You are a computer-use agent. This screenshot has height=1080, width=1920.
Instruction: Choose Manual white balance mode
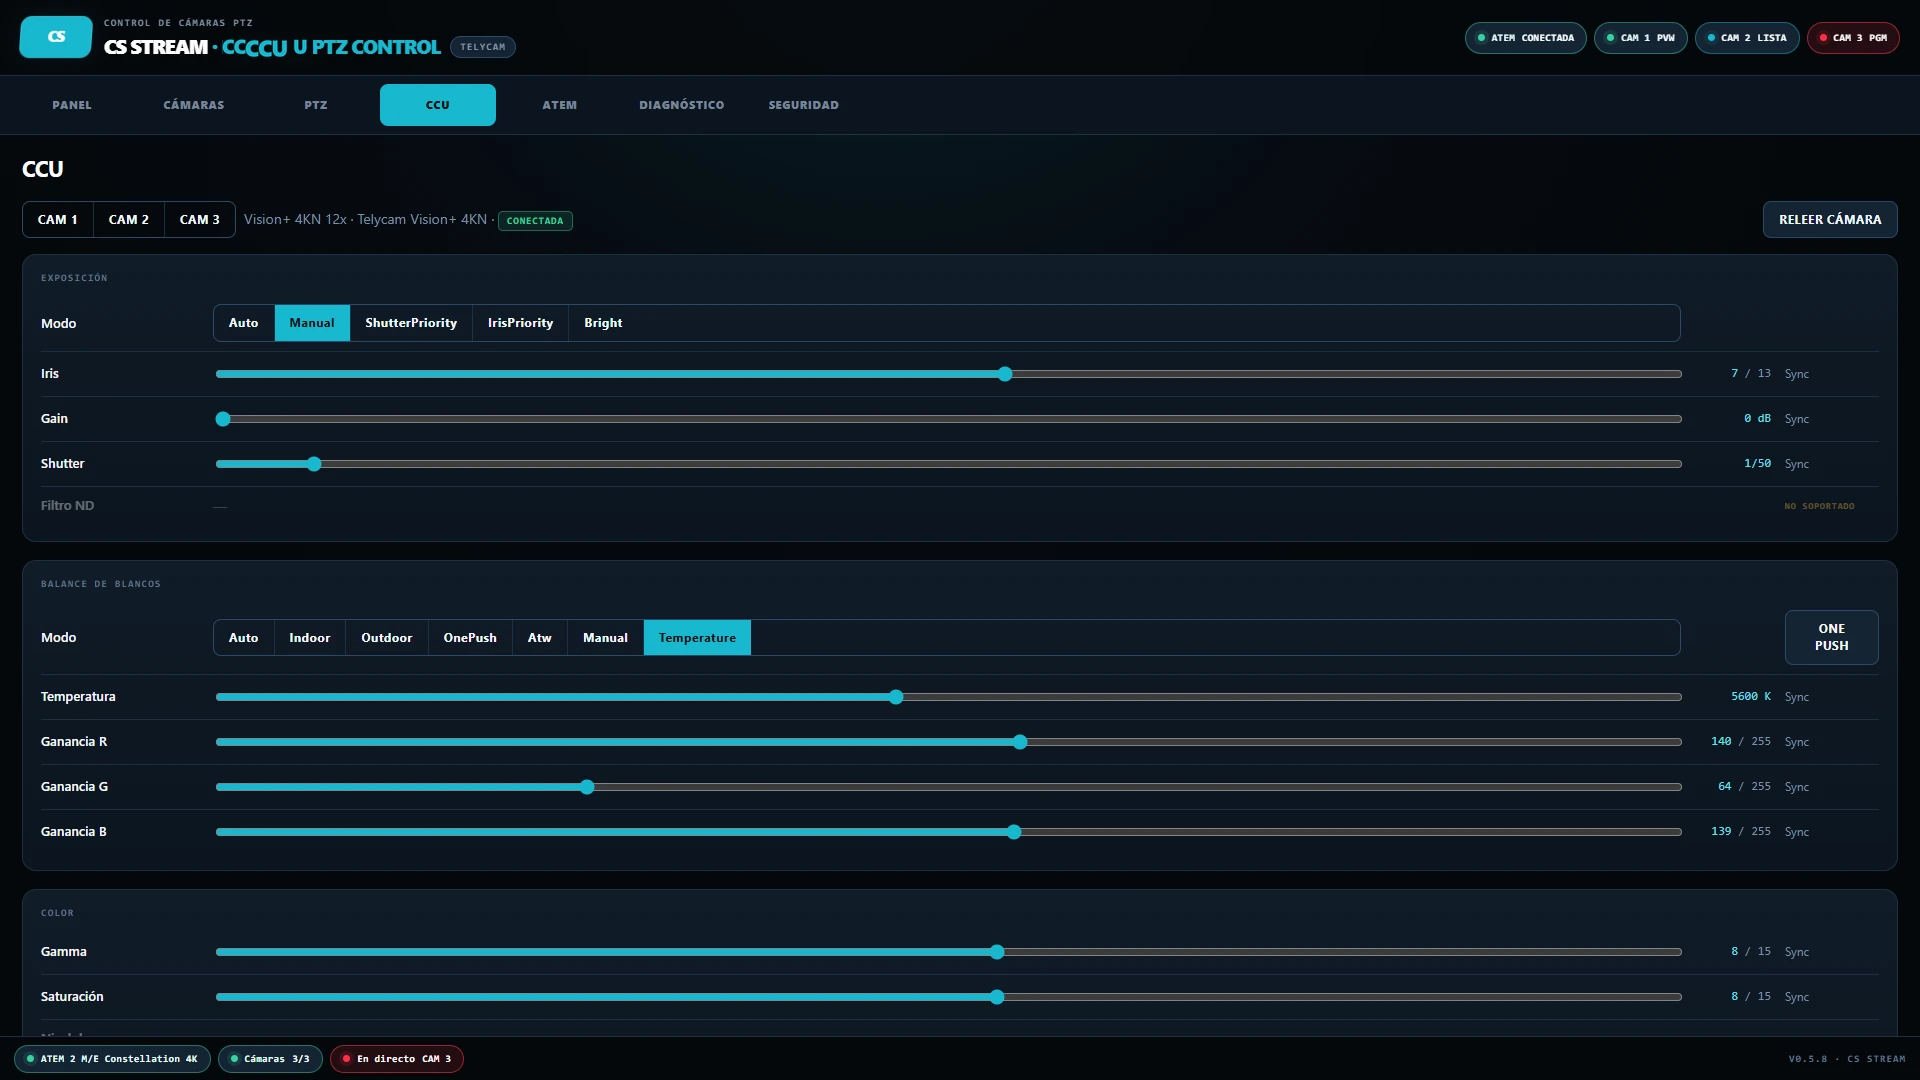606,638
